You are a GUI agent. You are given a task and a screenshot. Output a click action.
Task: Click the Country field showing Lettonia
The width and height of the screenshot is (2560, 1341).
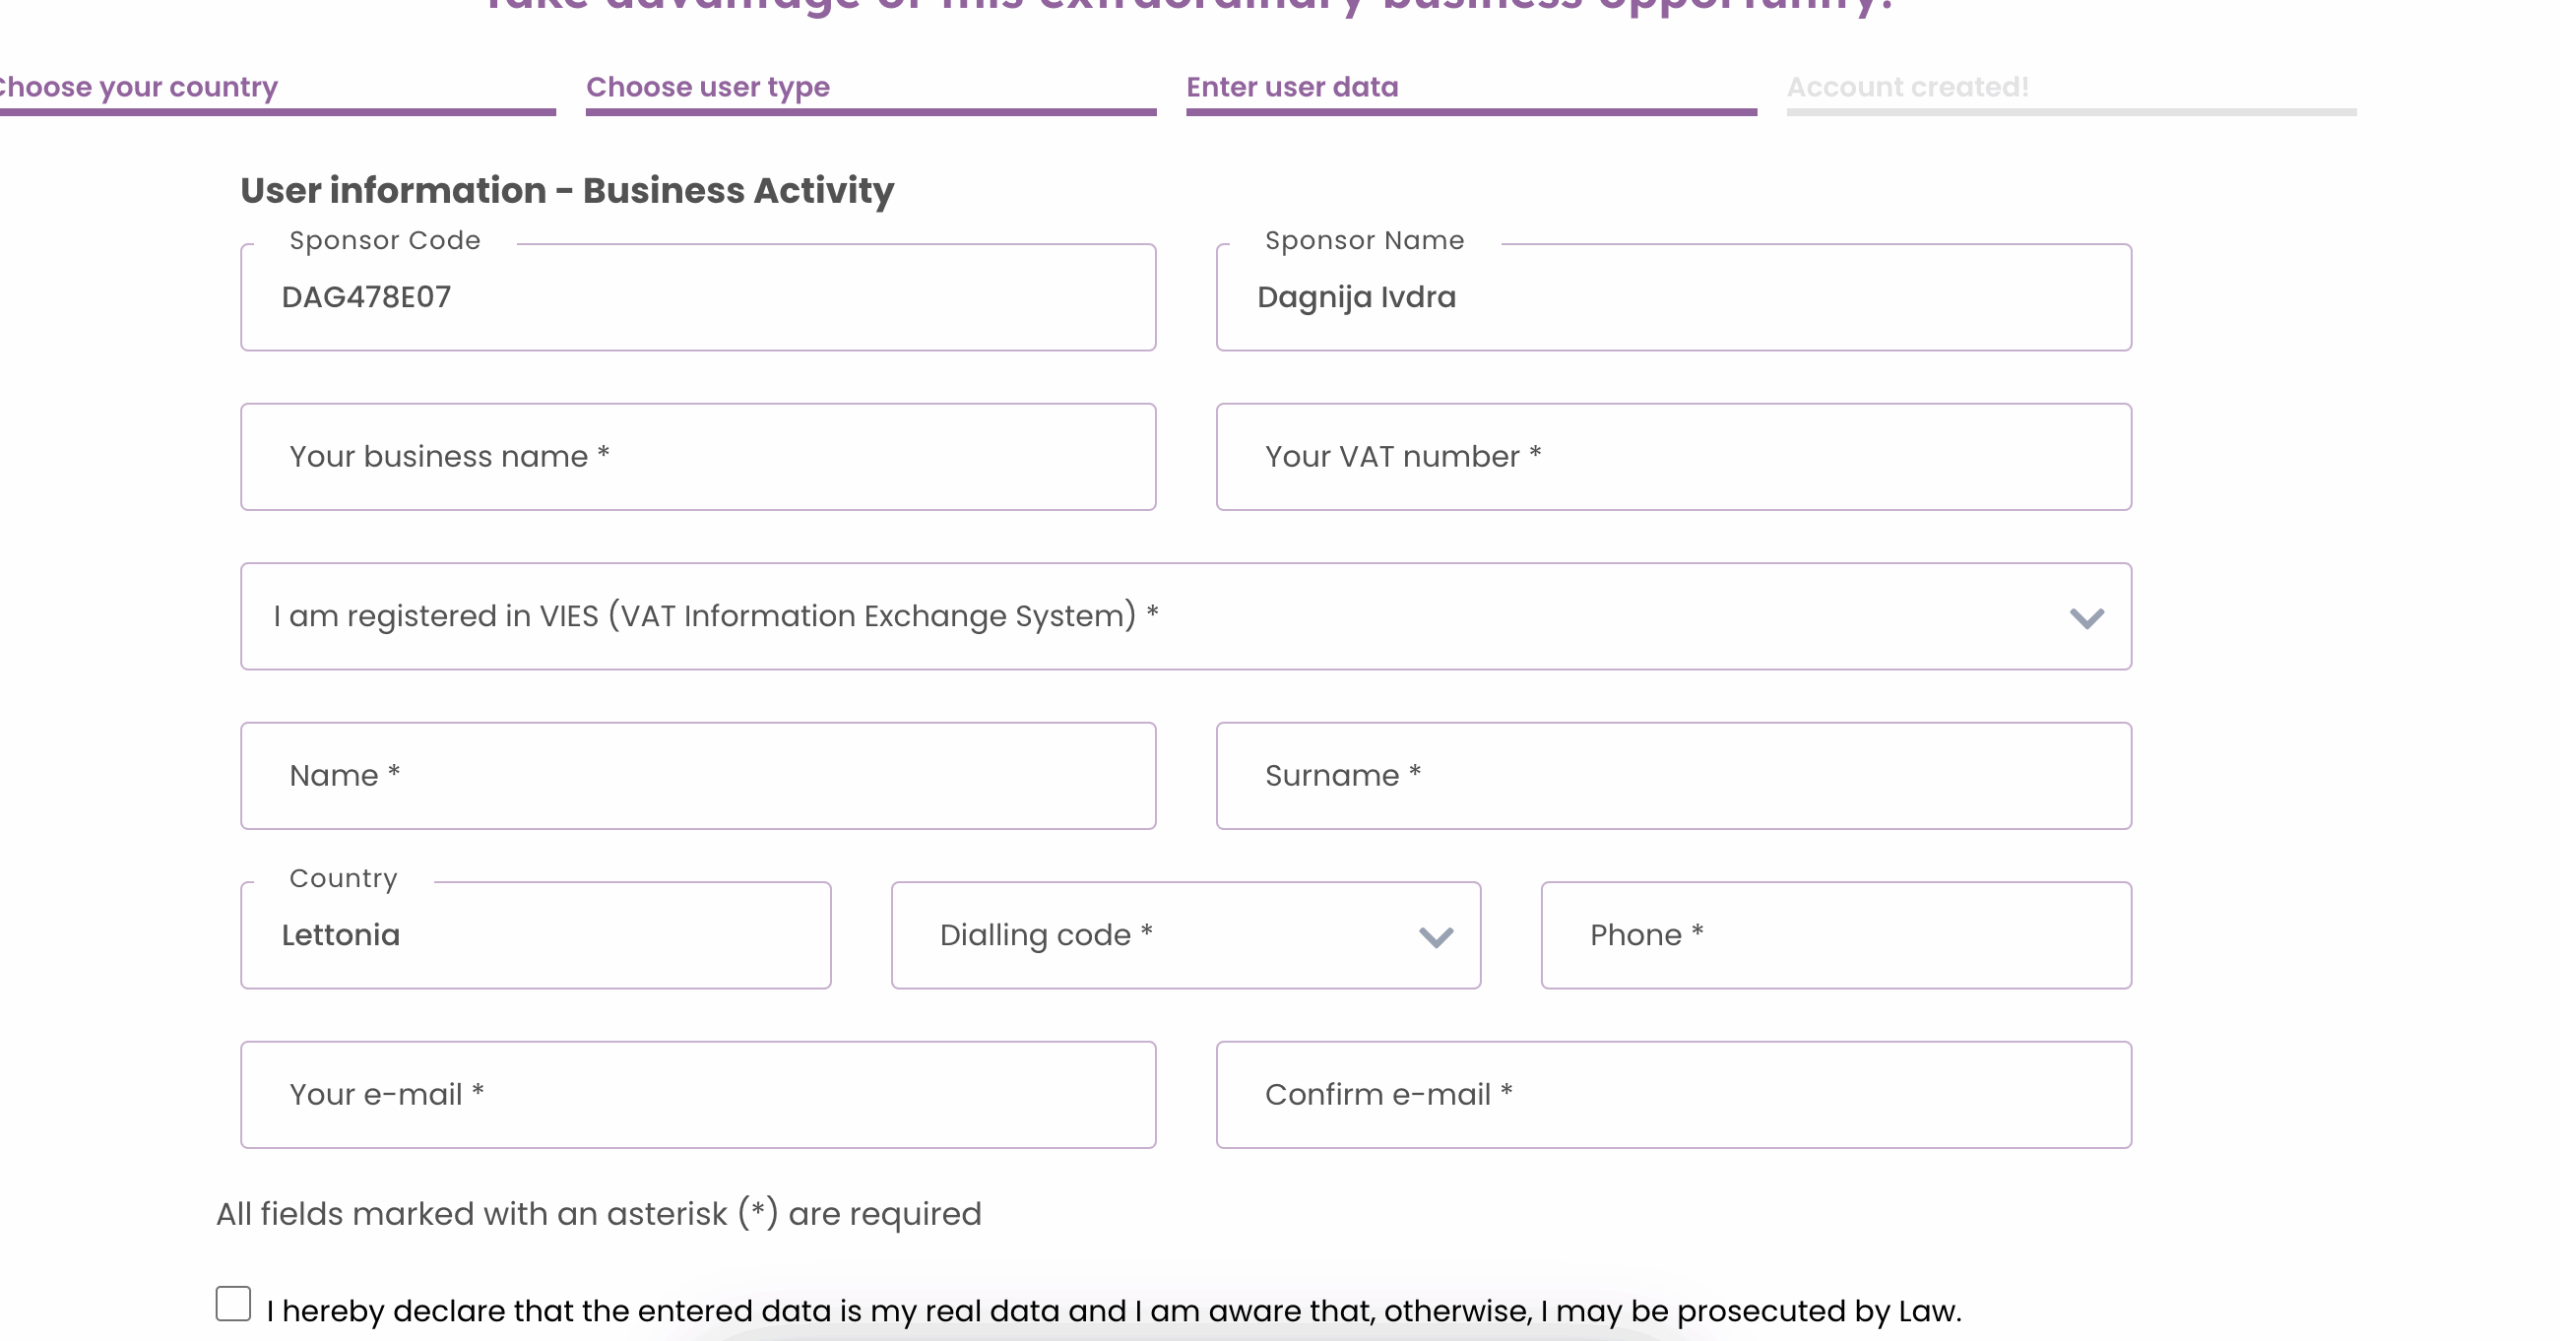[535, 935]
